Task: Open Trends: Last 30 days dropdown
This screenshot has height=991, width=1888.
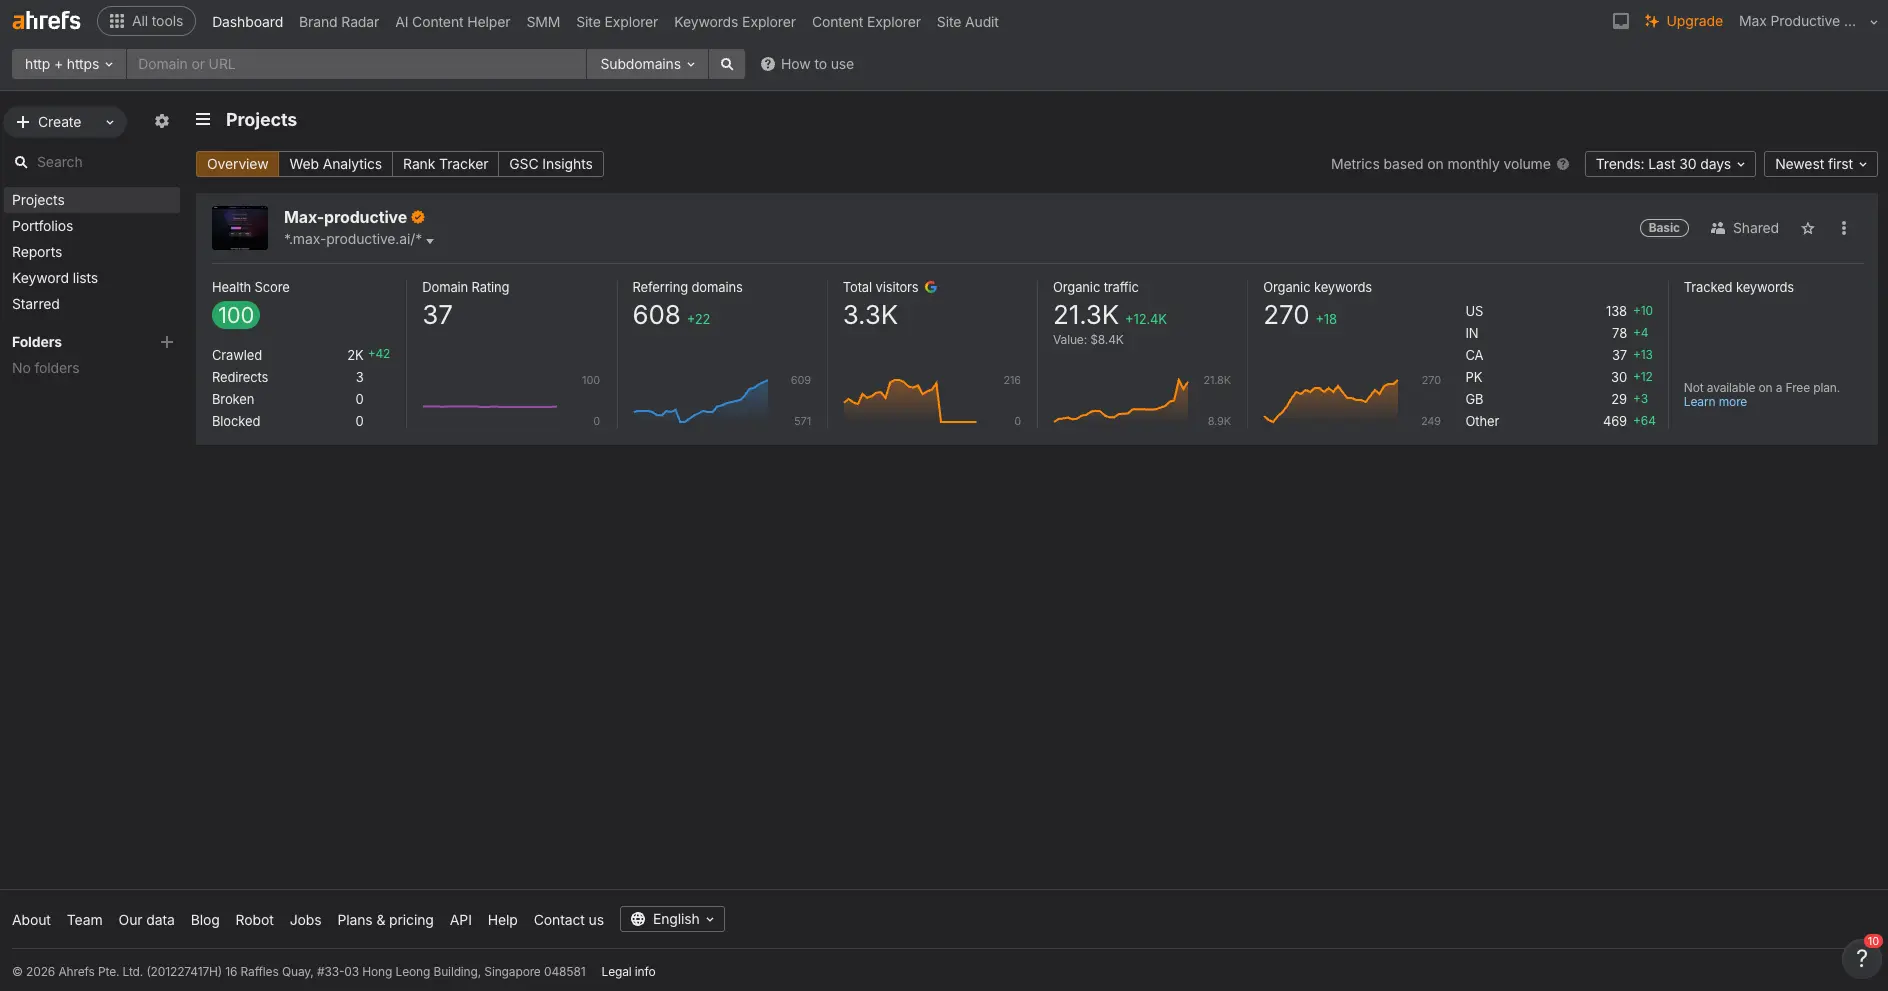Action: click(x=1670, y=164)
